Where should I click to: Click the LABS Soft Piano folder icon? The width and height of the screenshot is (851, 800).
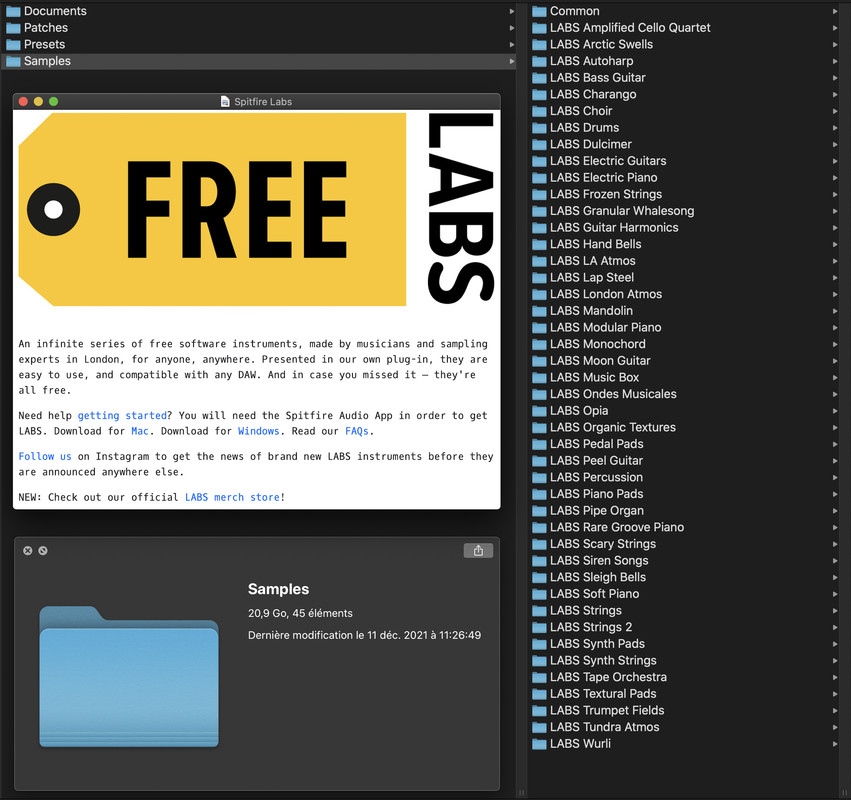pyautogui.click(x=539, y=594)
